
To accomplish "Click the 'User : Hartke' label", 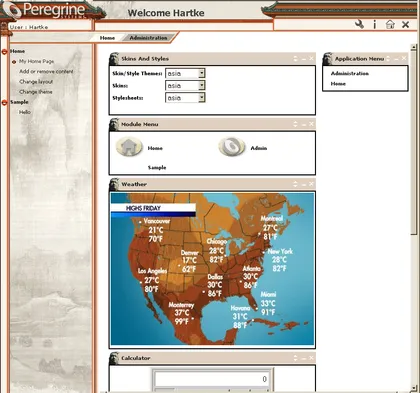I will coord(29,27).
